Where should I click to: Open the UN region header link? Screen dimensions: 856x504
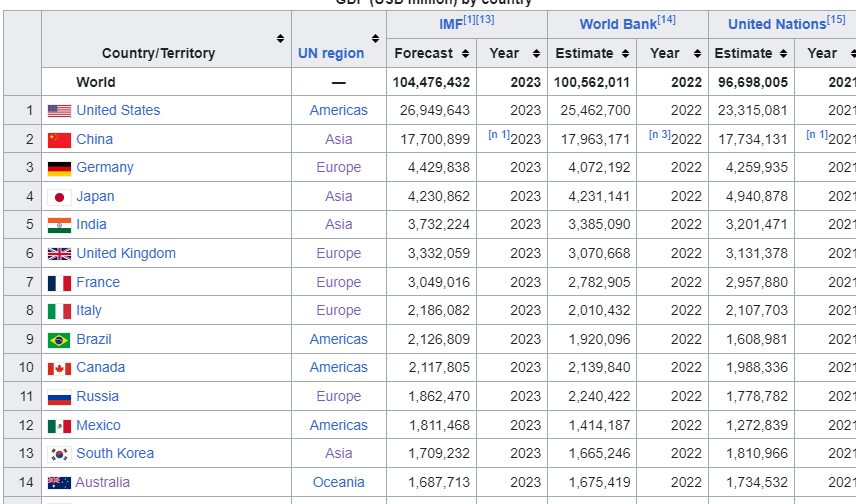coord(331,54)
